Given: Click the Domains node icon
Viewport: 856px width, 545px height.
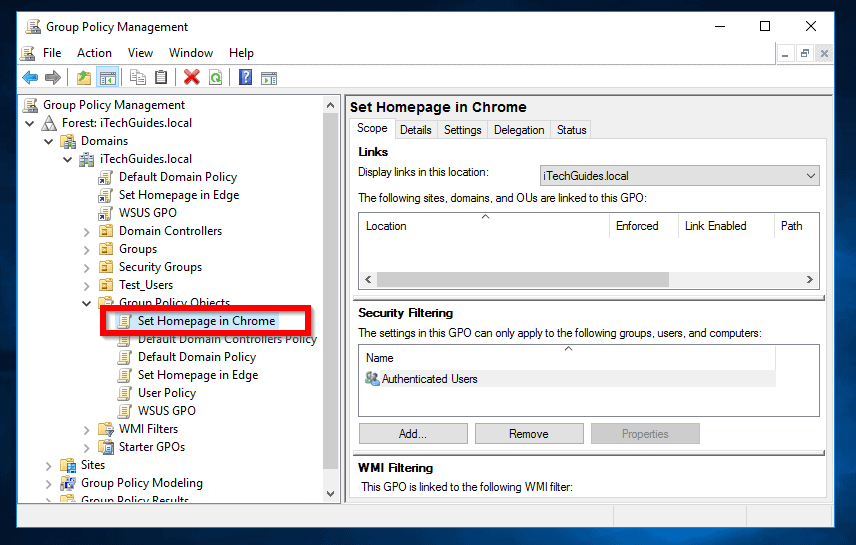Looking at the screenshot, I should point(68,141).
